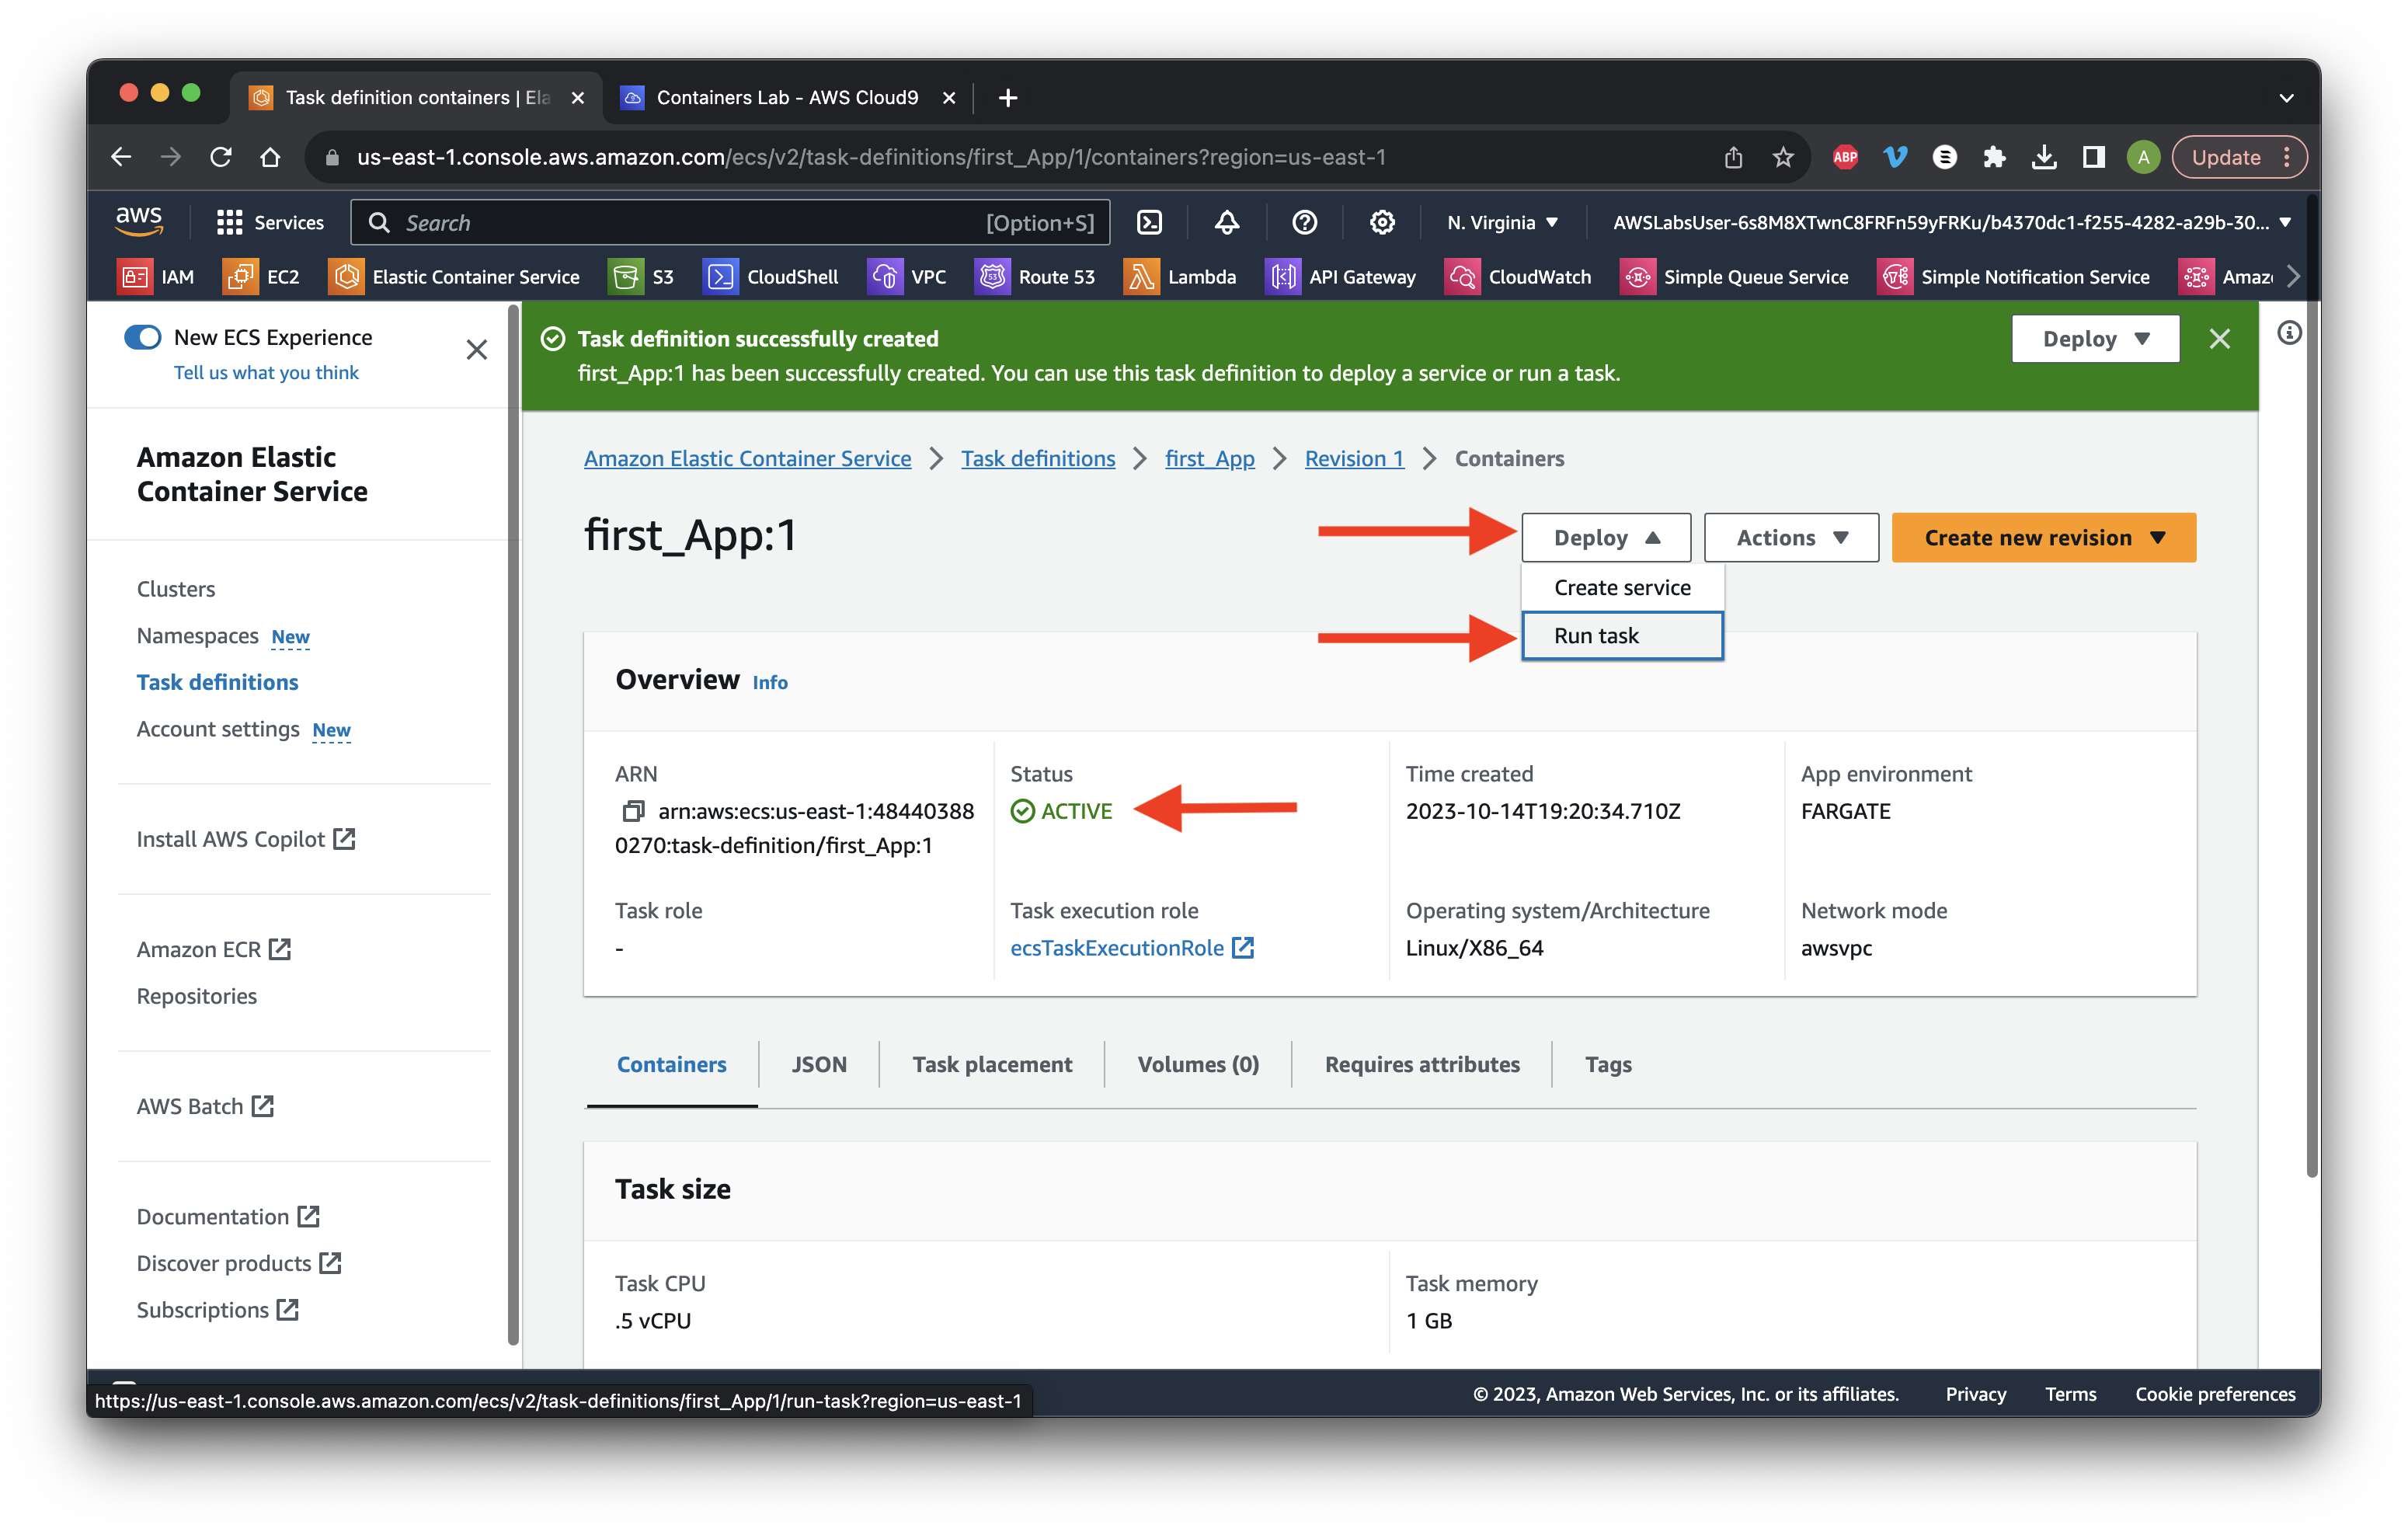Switch to the Containers Lab Cloud9 browser tab
The image size is (2408, 1532).
point(787,97)
